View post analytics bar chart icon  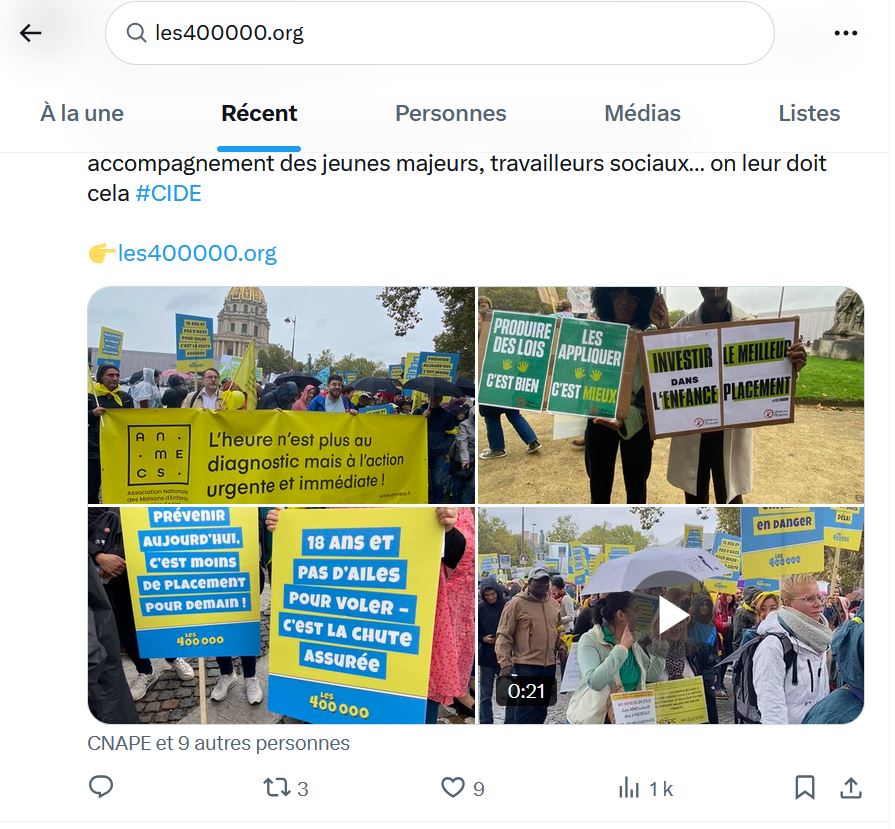(x=628, y=788)
